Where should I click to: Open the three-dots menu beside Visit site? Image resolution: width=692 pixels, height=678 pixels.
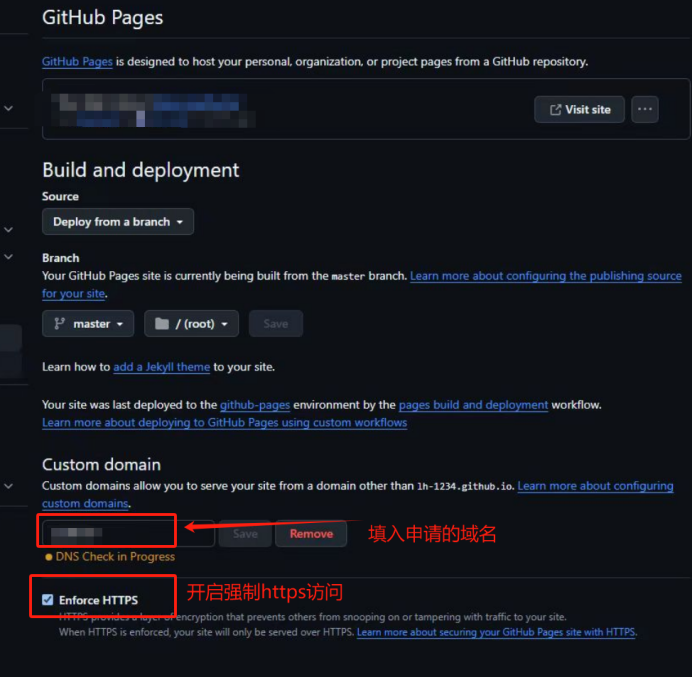(x=645, y=109)
